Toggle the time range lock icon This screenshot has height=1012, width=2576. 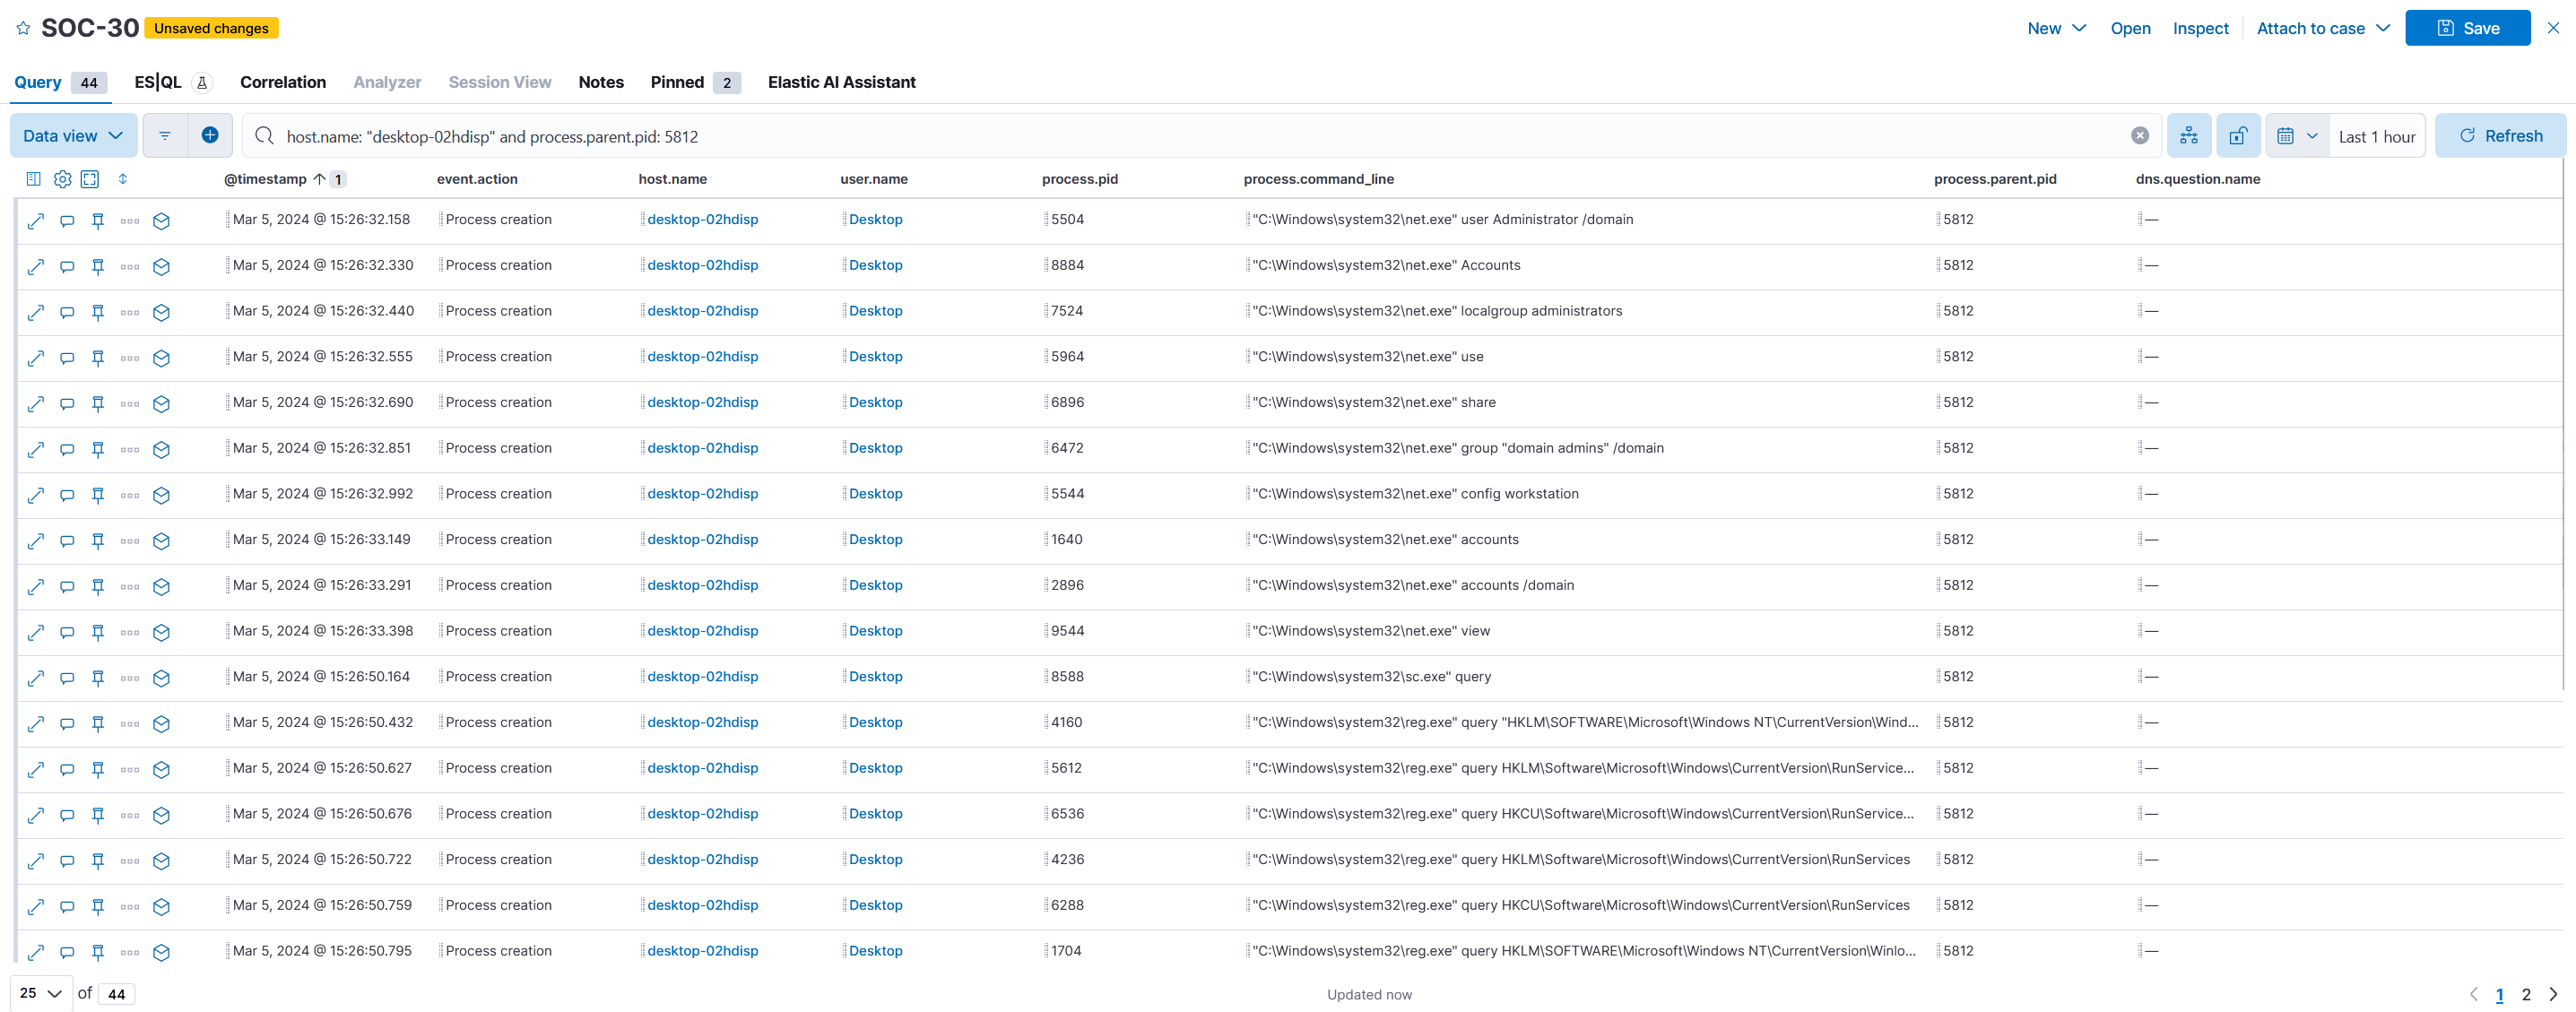(2237, 136)
